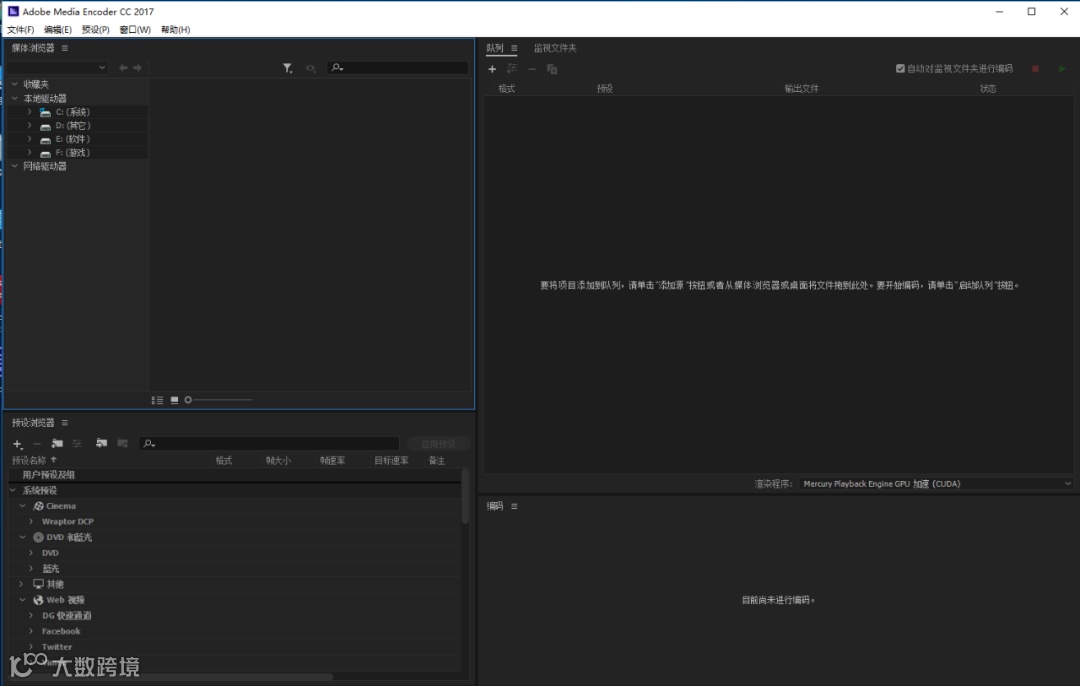Export the selected presets

click(123, 443)
